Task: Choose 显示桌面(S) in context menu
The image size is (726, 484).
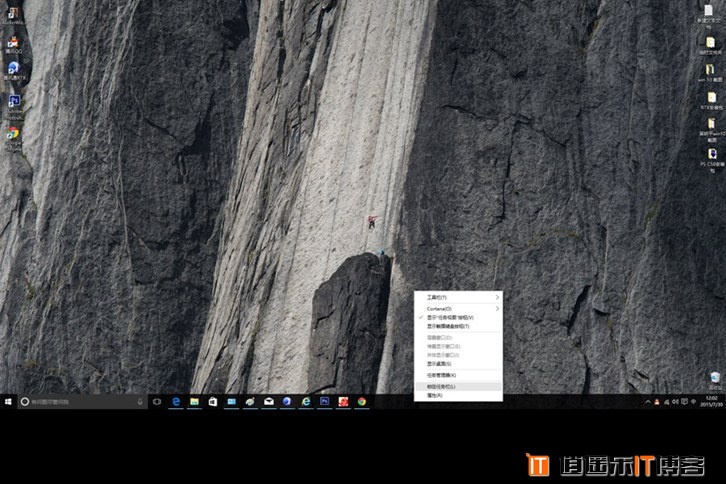Action: click(x=458, y=364)
